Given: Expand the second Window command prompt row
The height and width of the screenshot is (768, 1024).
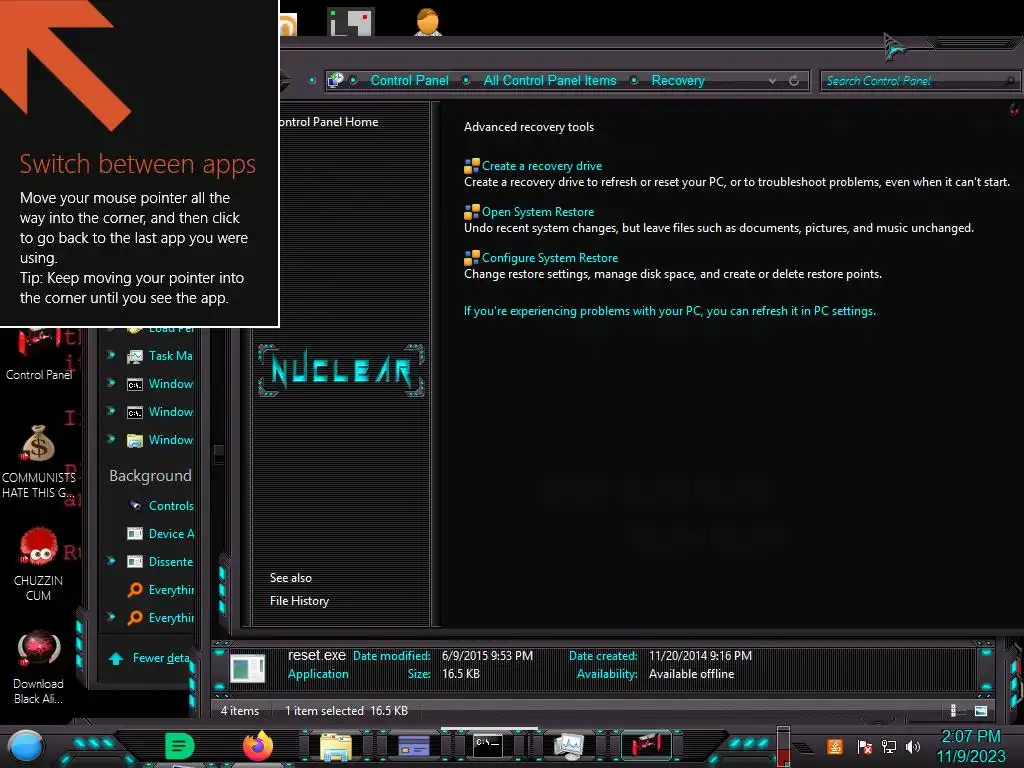Looking at the screenshot, I should [111, 411].
